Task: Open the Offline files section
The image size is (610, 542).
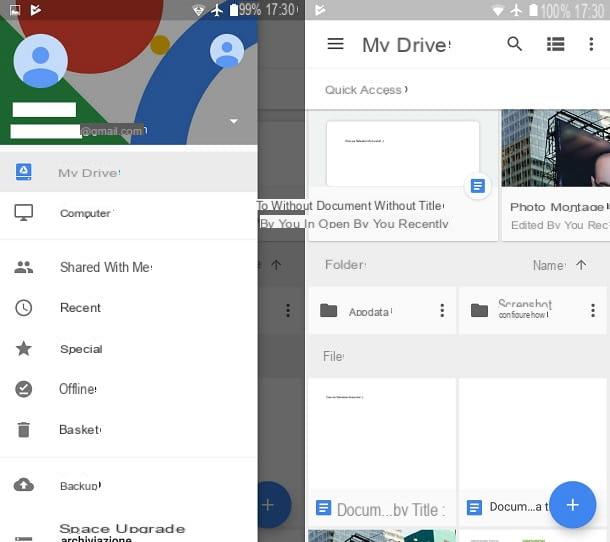Action: coord(128,389)
